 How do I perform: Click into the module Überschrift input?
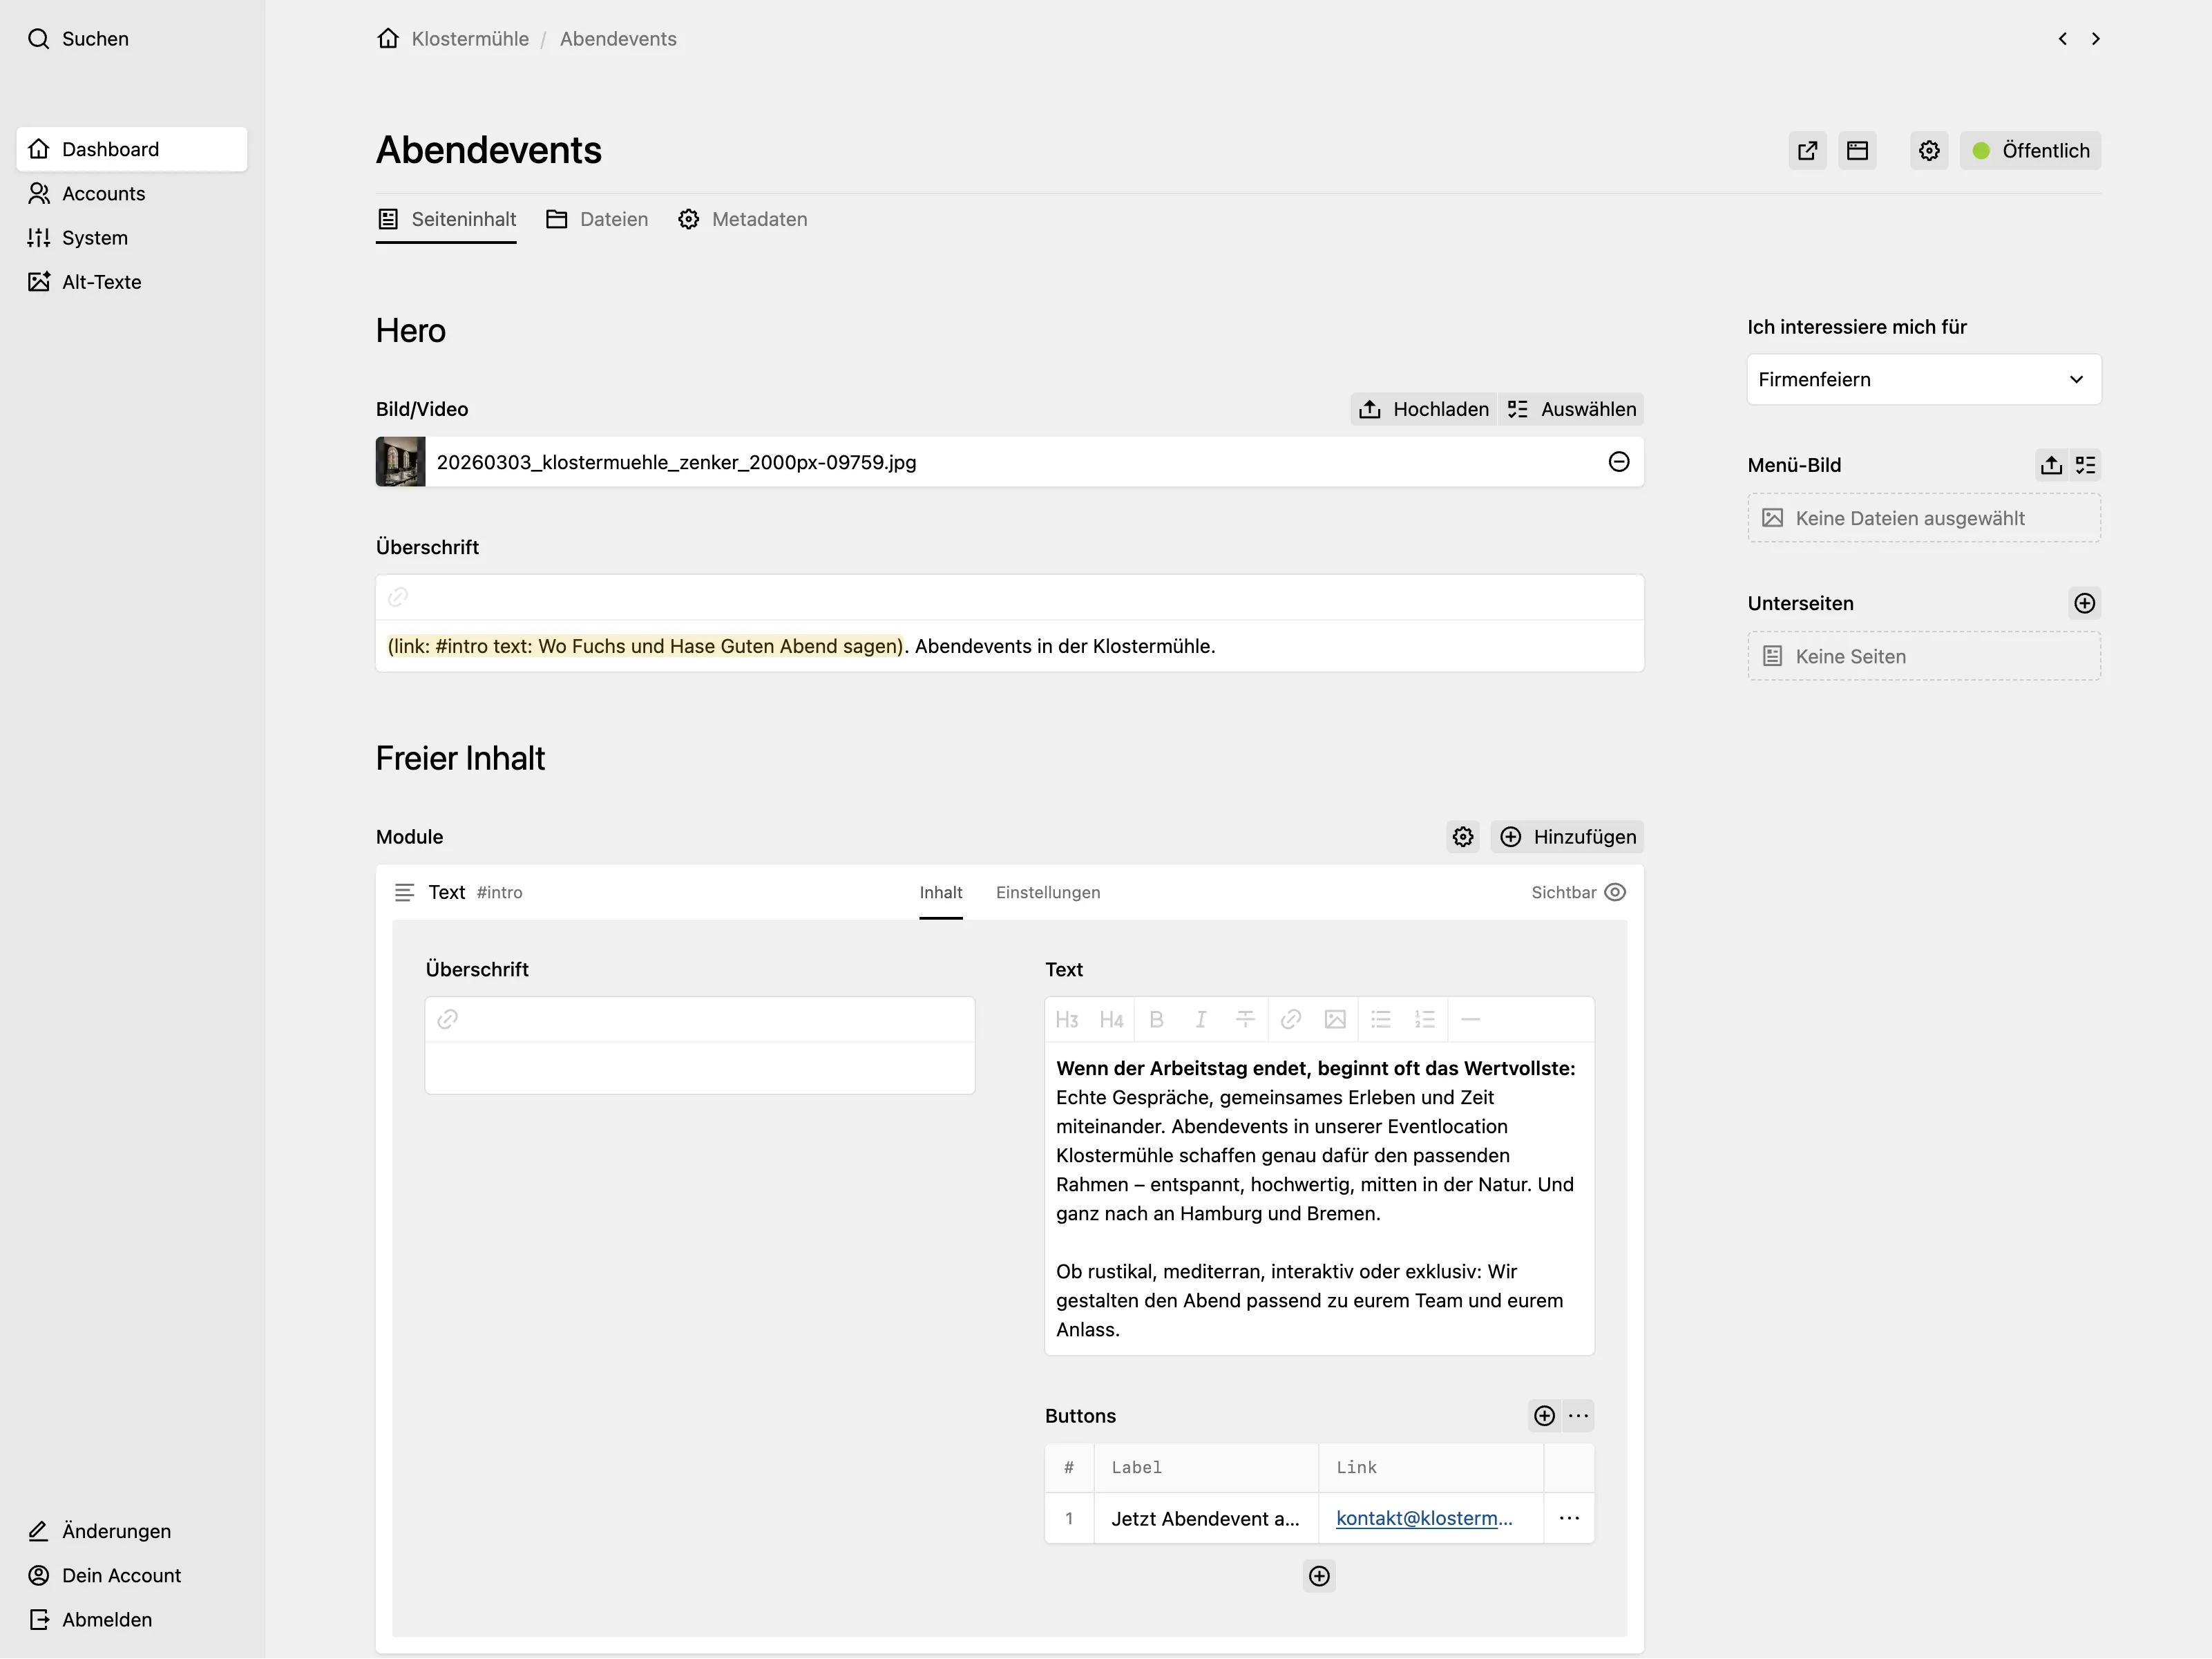(700, 1067)
